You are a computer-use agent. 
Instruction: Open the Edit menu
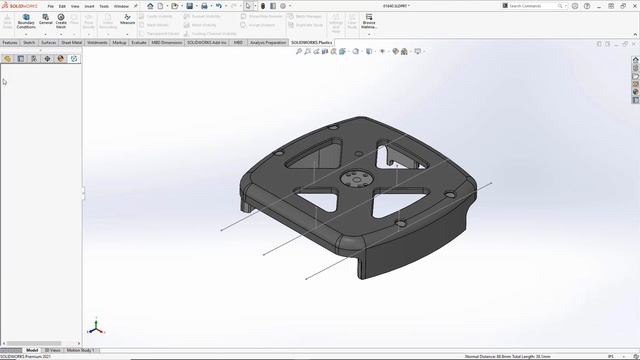tap(62, 6)
